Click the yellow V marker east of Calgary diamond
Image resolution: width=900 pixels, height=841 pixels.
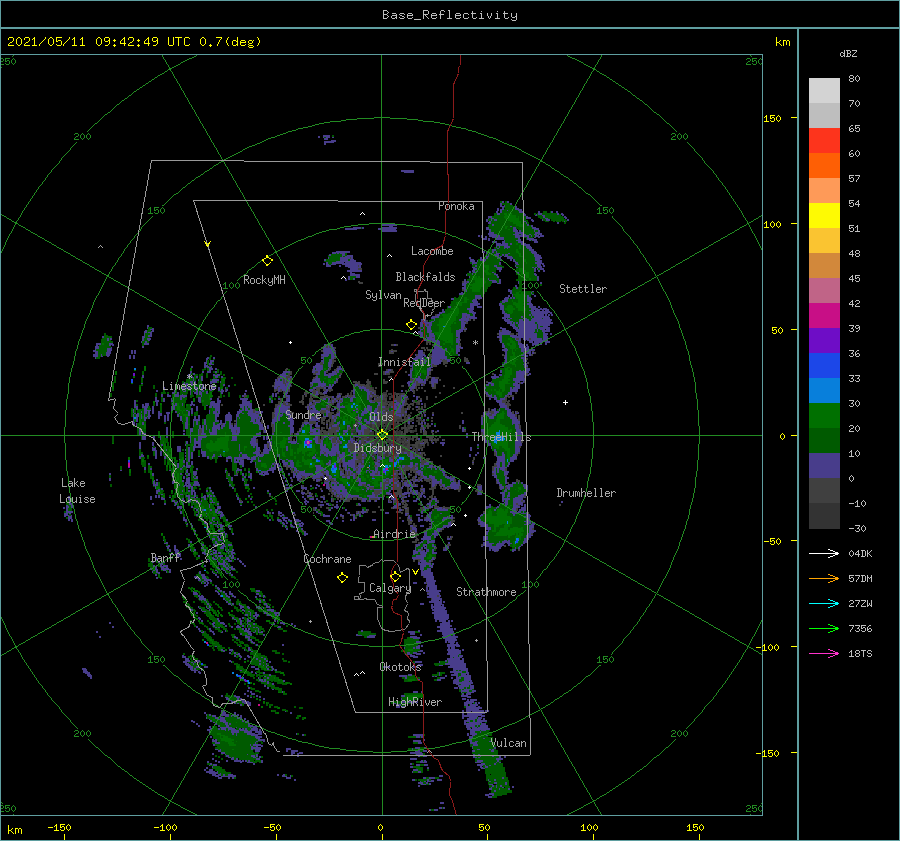(x=416, y=572)
